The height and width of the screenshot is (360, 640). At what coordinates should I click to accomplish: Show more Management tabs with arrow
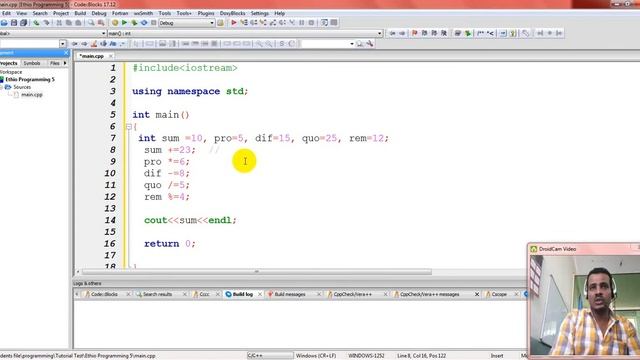pos(65,63)
